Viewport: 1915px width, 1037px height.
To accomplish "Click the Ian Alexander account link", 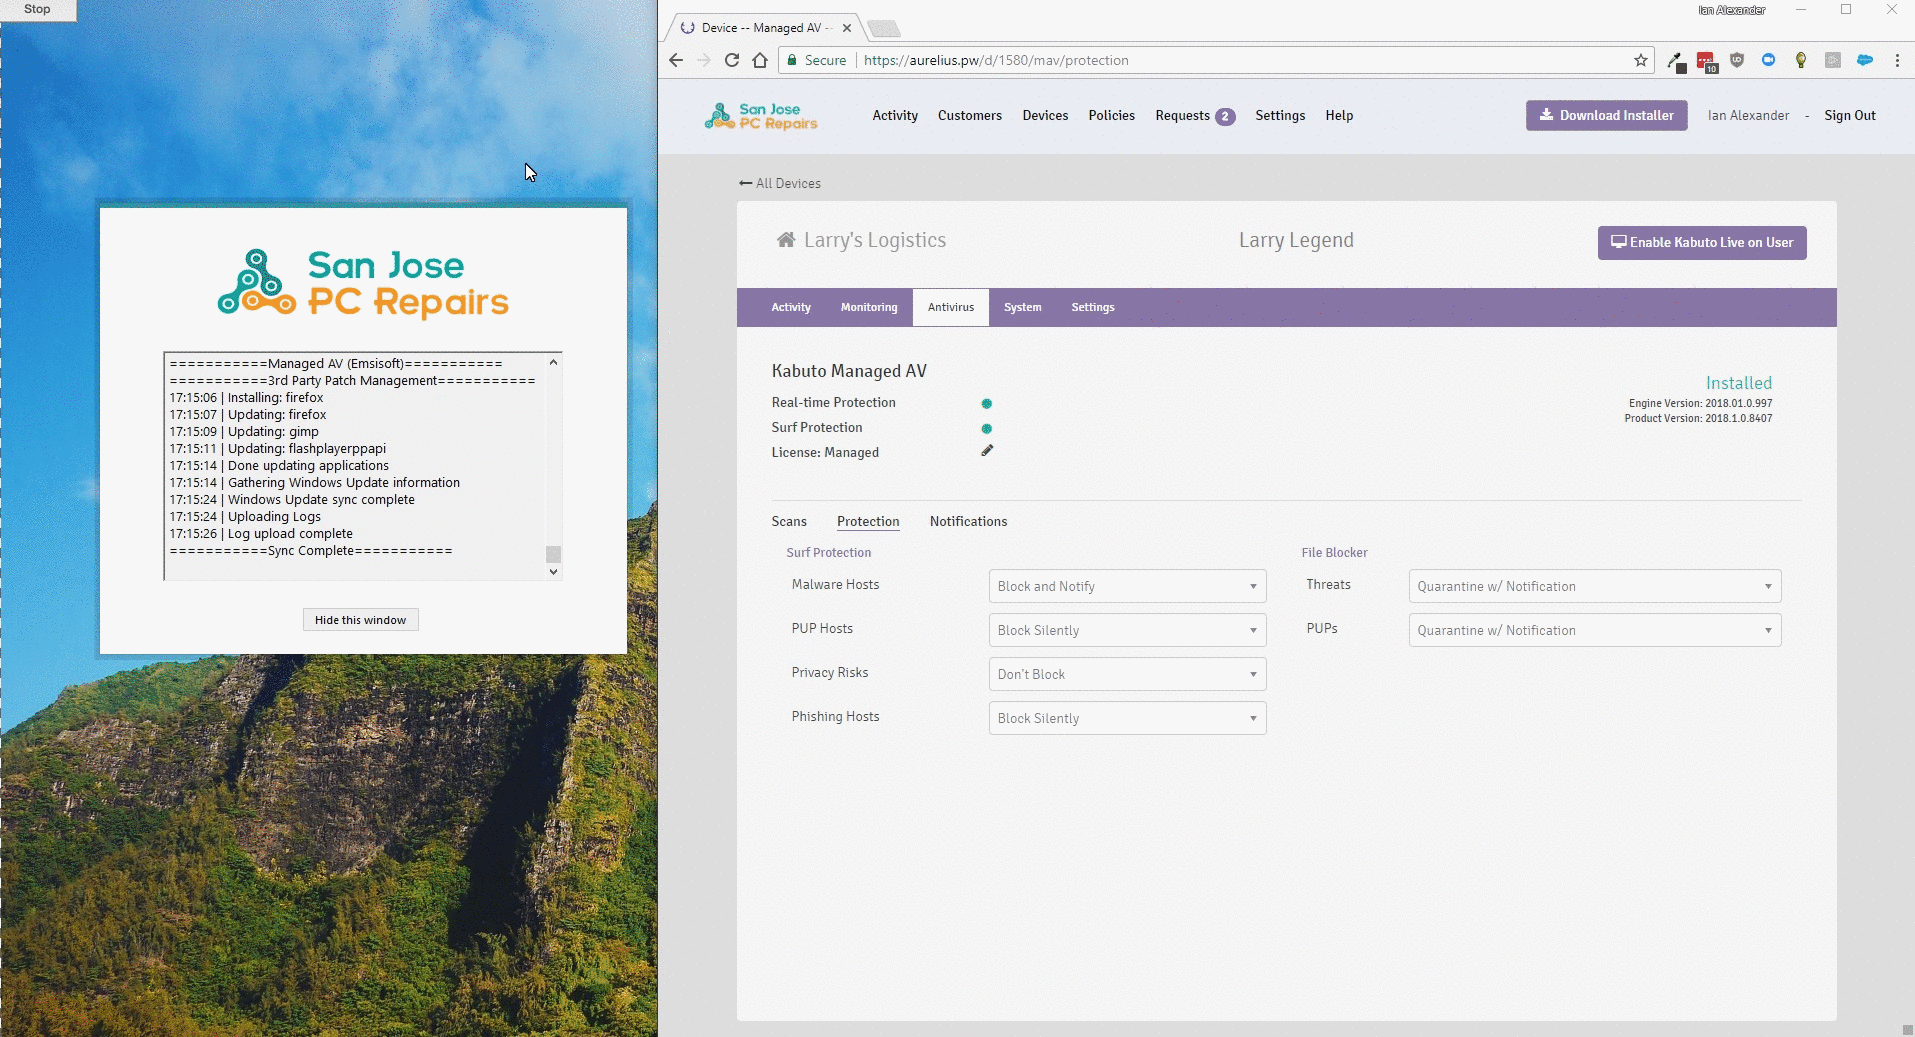I will pos(1748,116).
